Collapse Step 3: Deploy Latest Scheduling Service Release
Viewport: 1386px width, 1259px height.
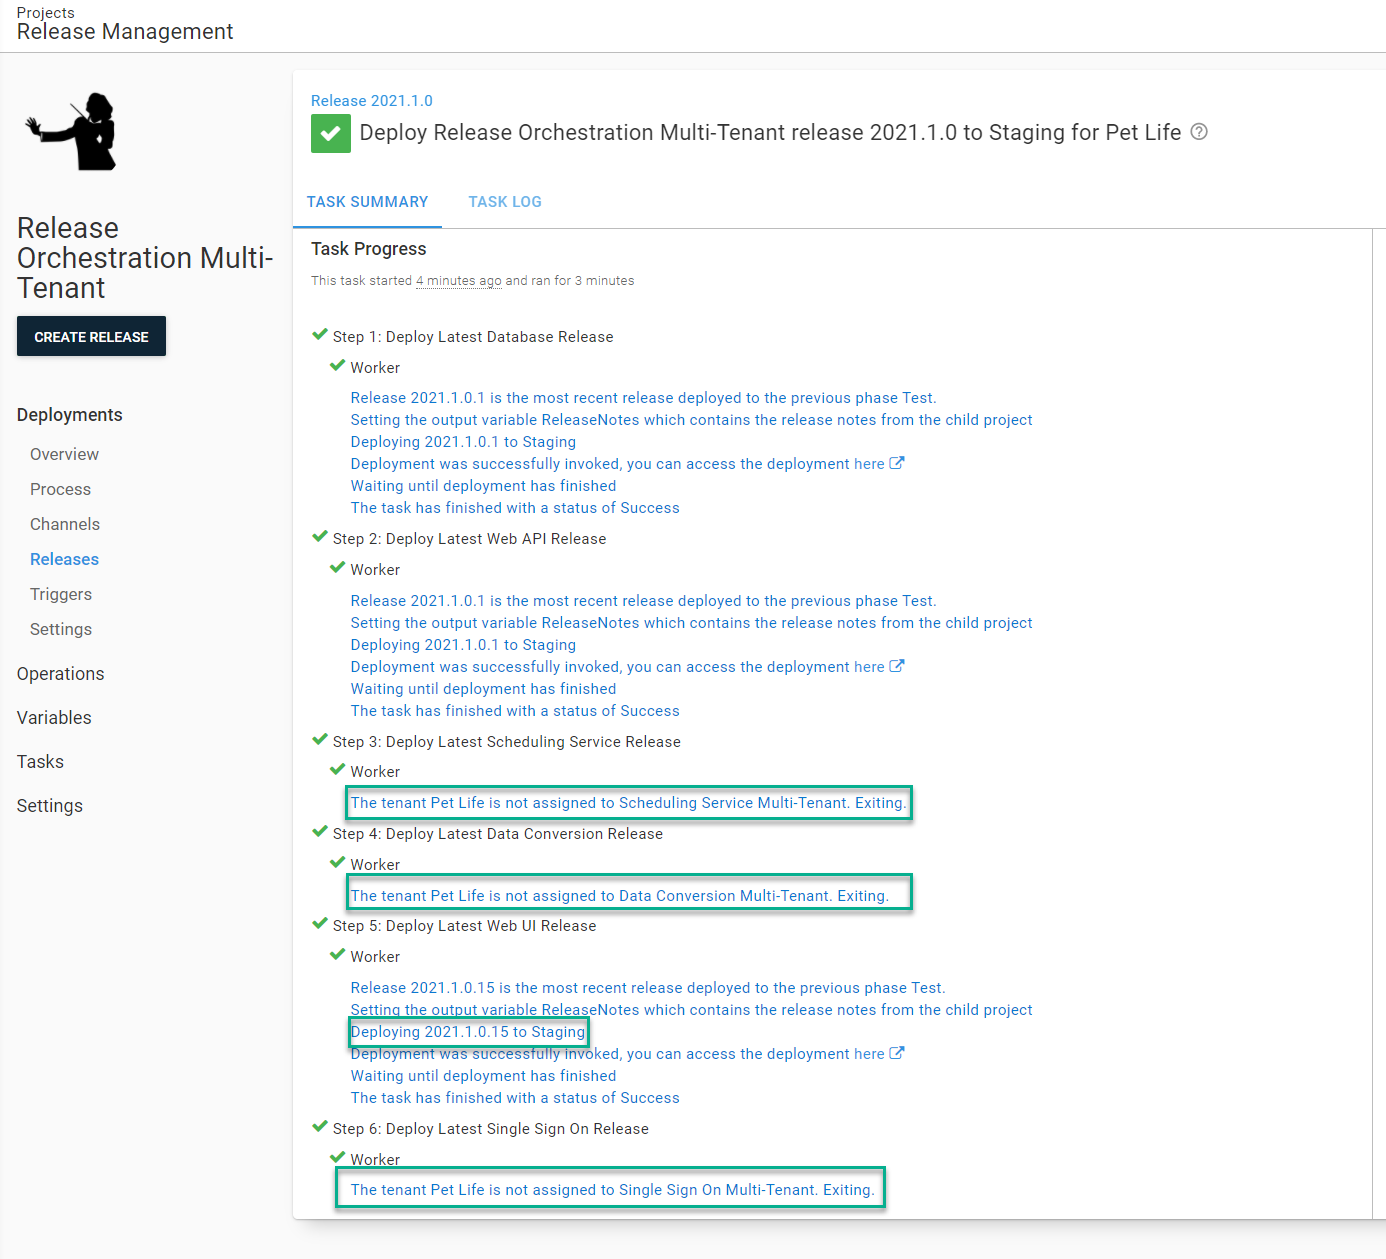click(x=506, y=742)
